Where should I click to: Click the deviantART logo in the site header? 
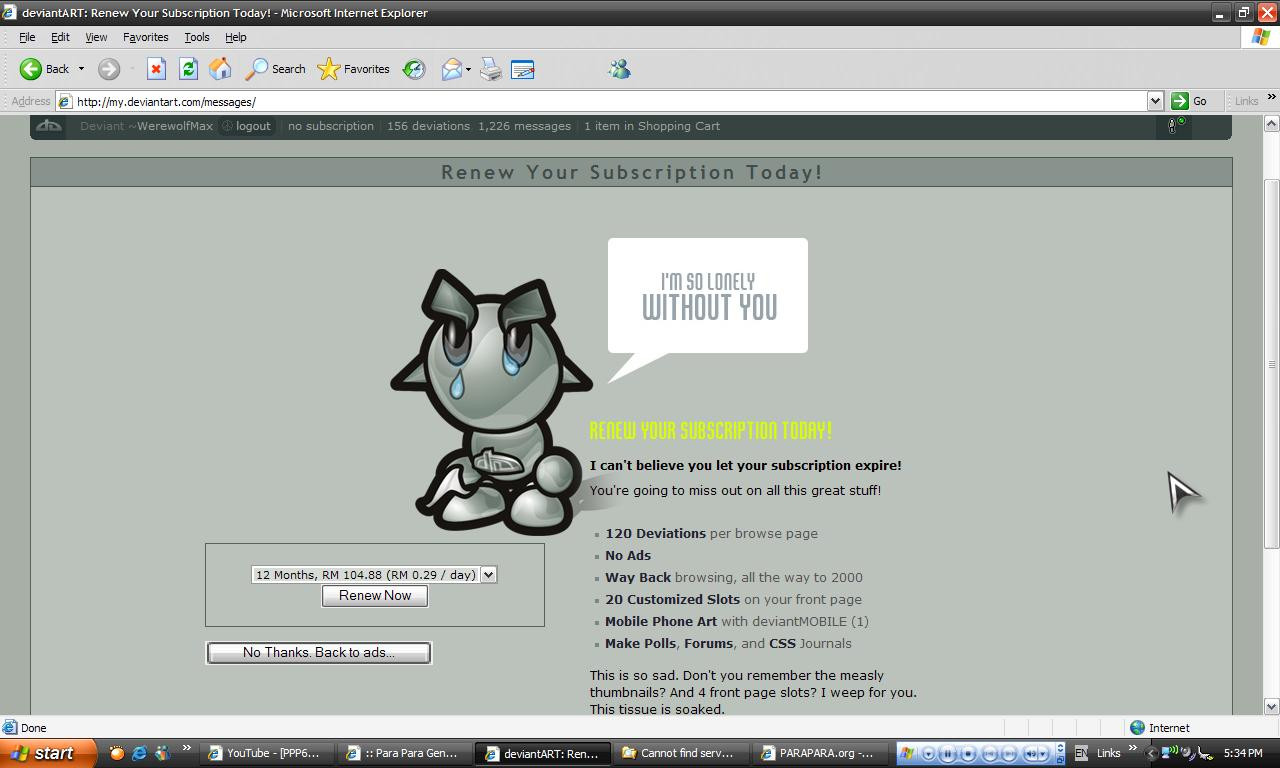click(48, 126)
